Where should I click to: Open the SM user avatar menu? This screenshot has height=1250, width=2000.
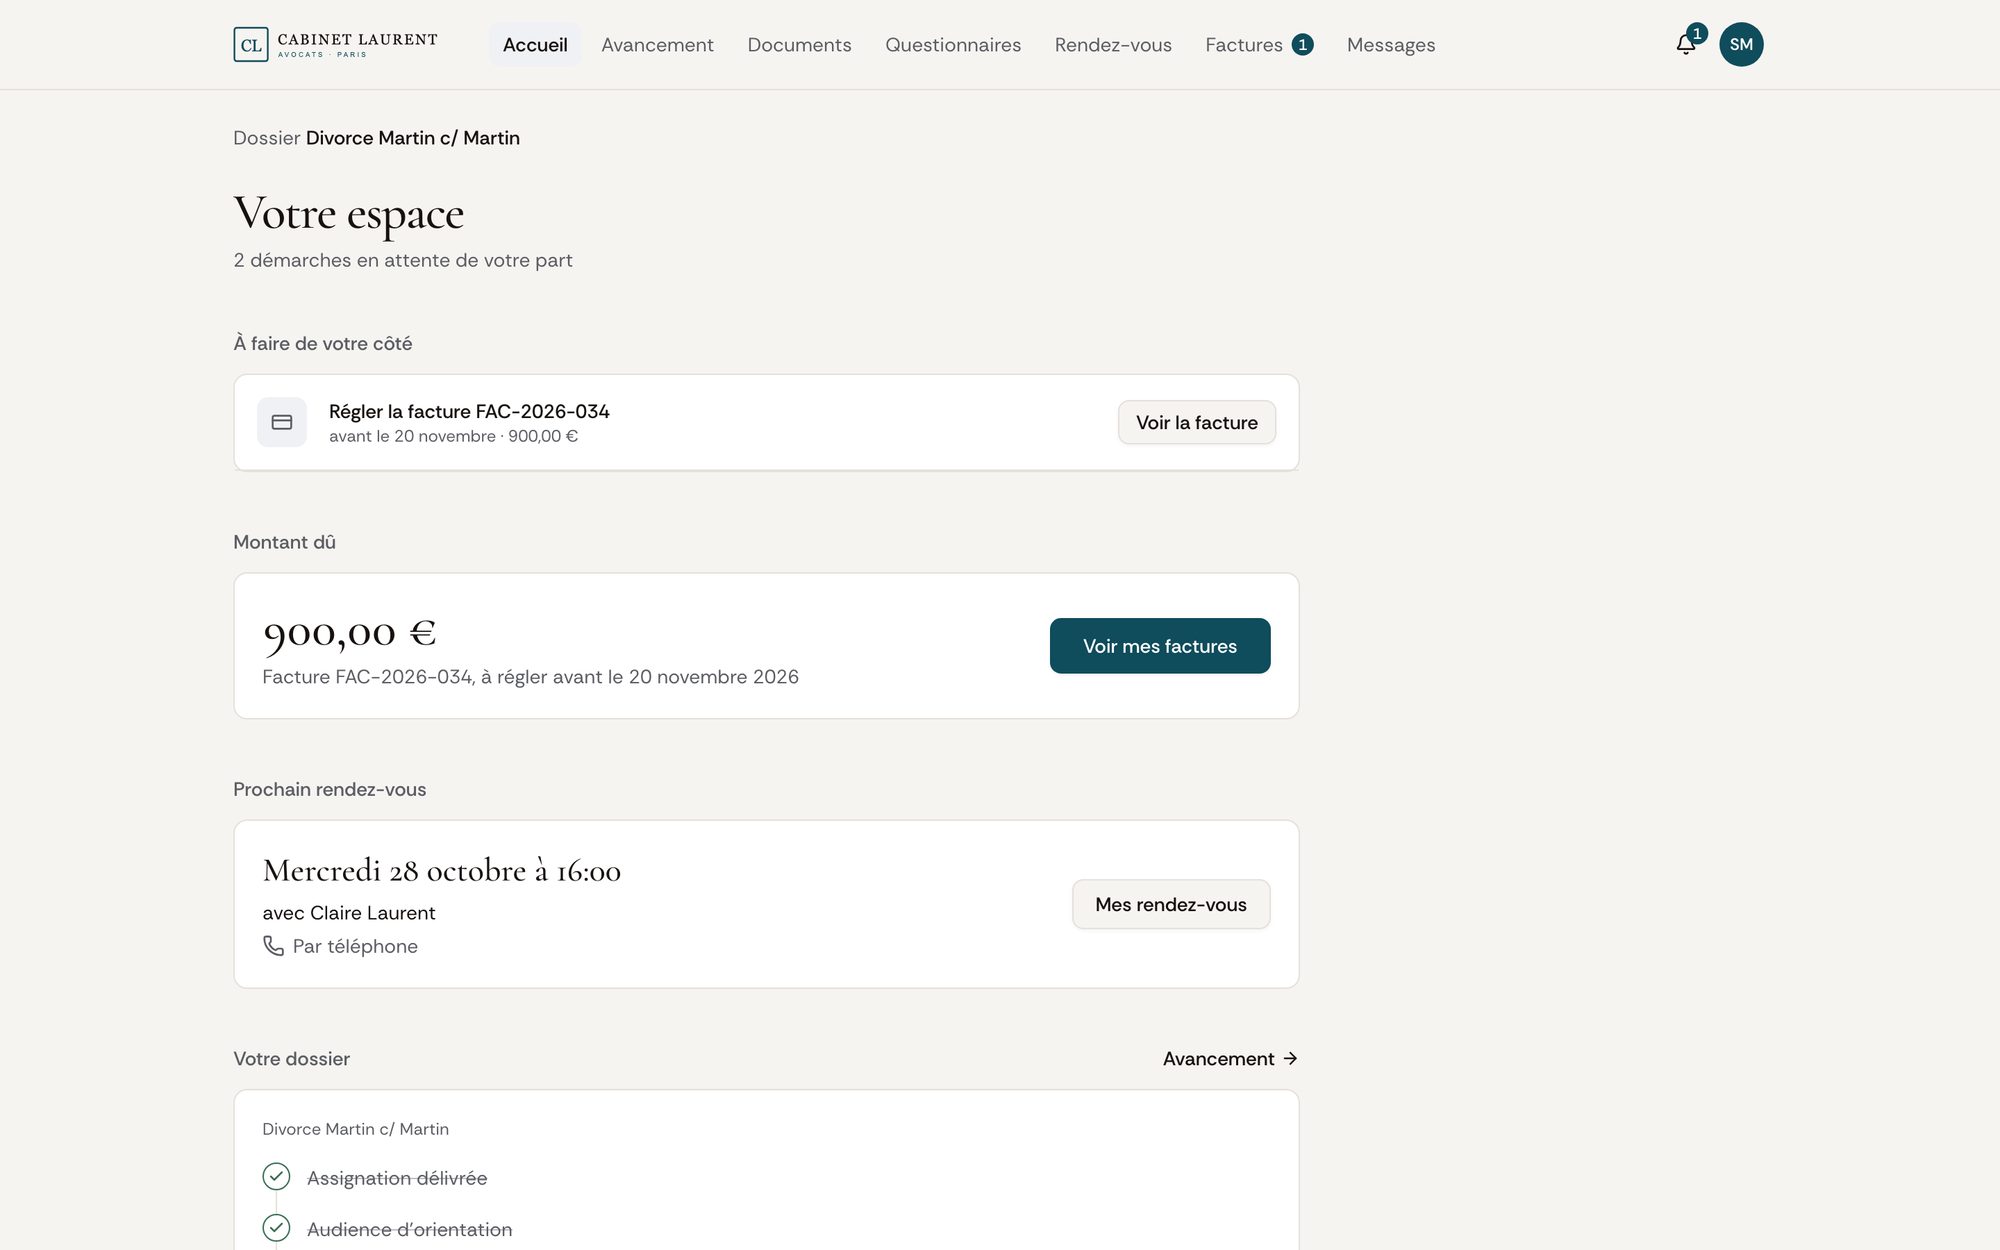pos(1741,44)
